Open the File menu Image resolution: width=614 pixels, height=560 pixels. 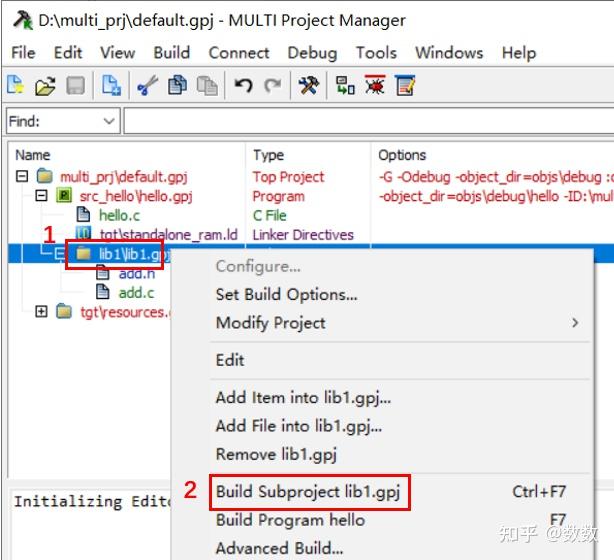pos(23,52)
